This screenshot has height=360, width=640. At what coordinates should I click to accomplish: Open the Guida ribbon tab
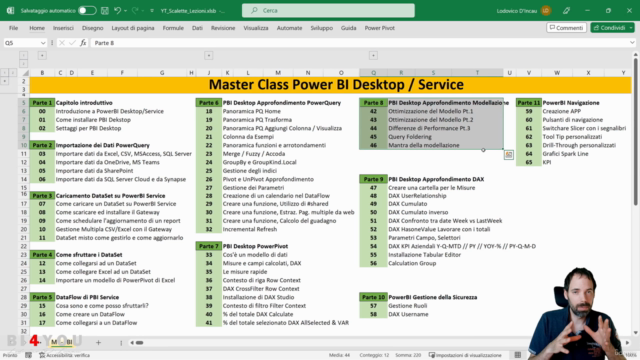click(x=349, y=28)
